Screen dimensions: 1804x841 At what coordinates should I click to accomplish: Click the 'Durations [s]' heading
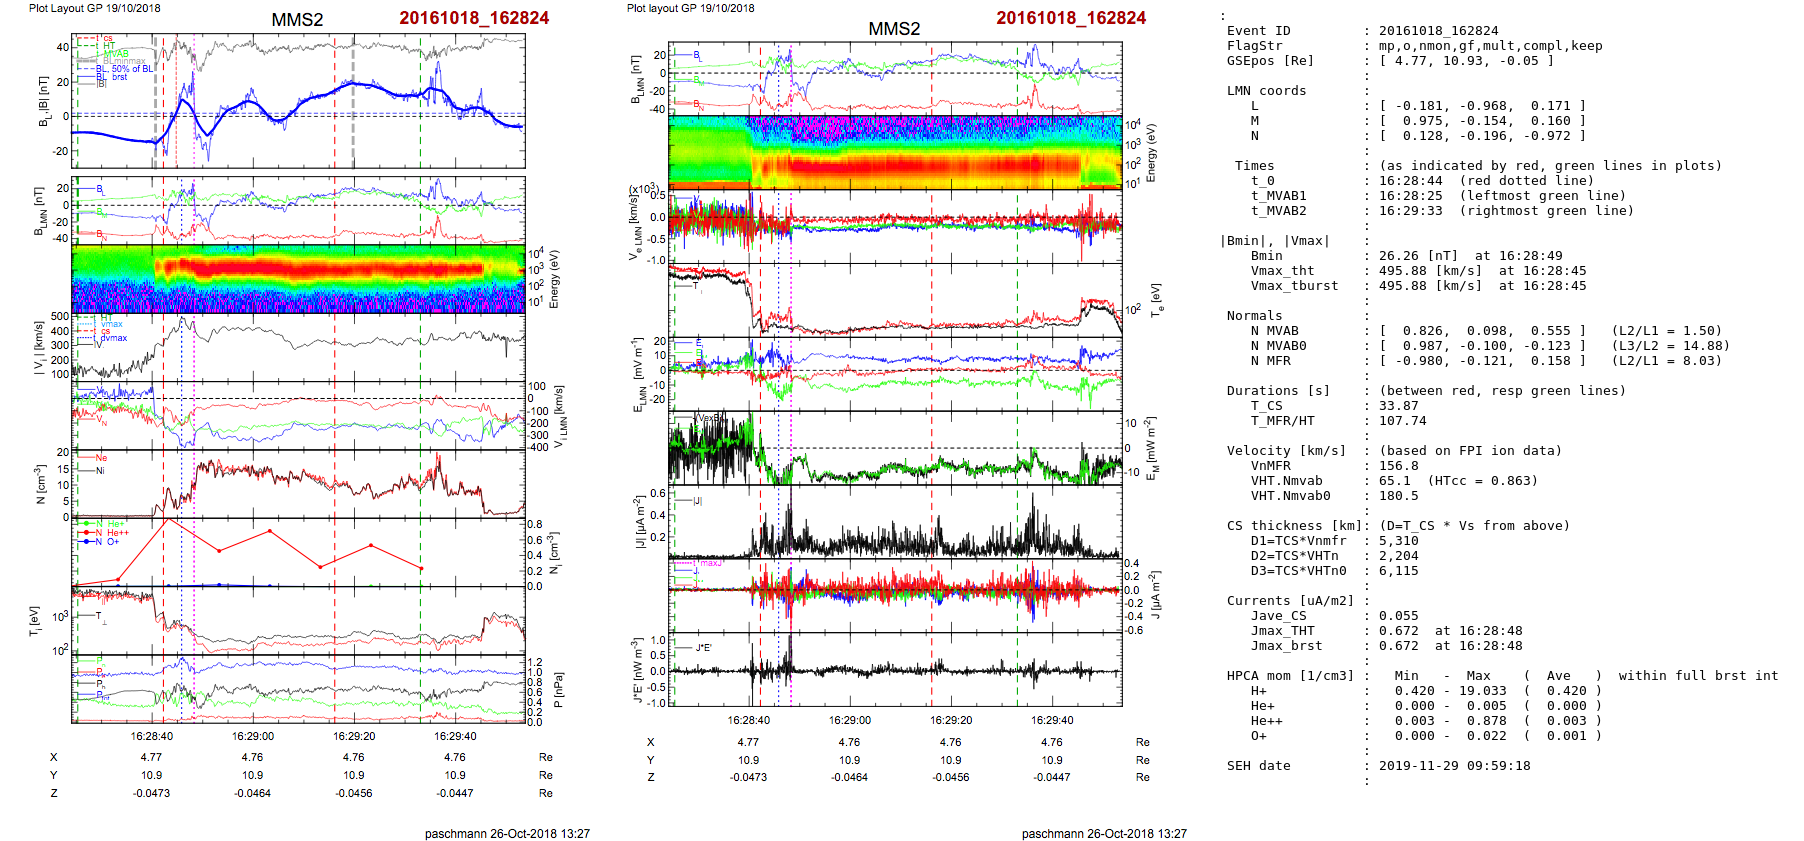(x=1278, y=391)
